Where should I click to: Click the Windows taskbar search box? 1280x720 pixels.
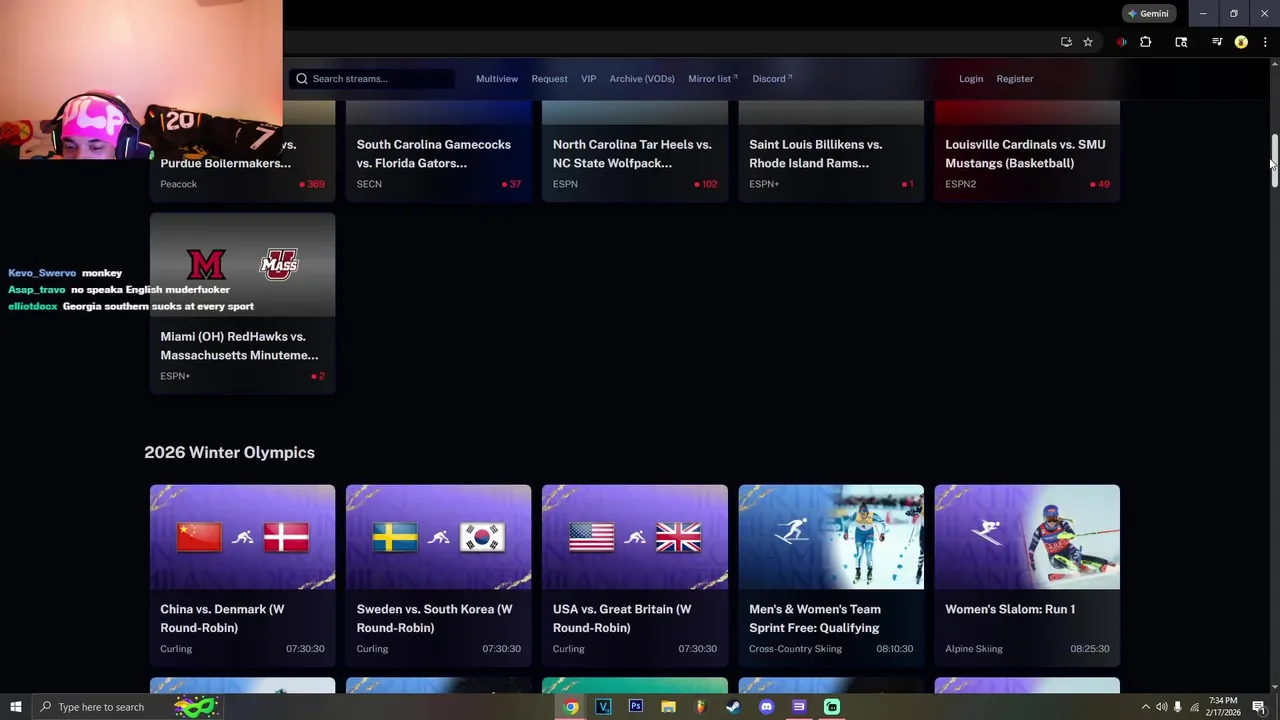point(130,707)
